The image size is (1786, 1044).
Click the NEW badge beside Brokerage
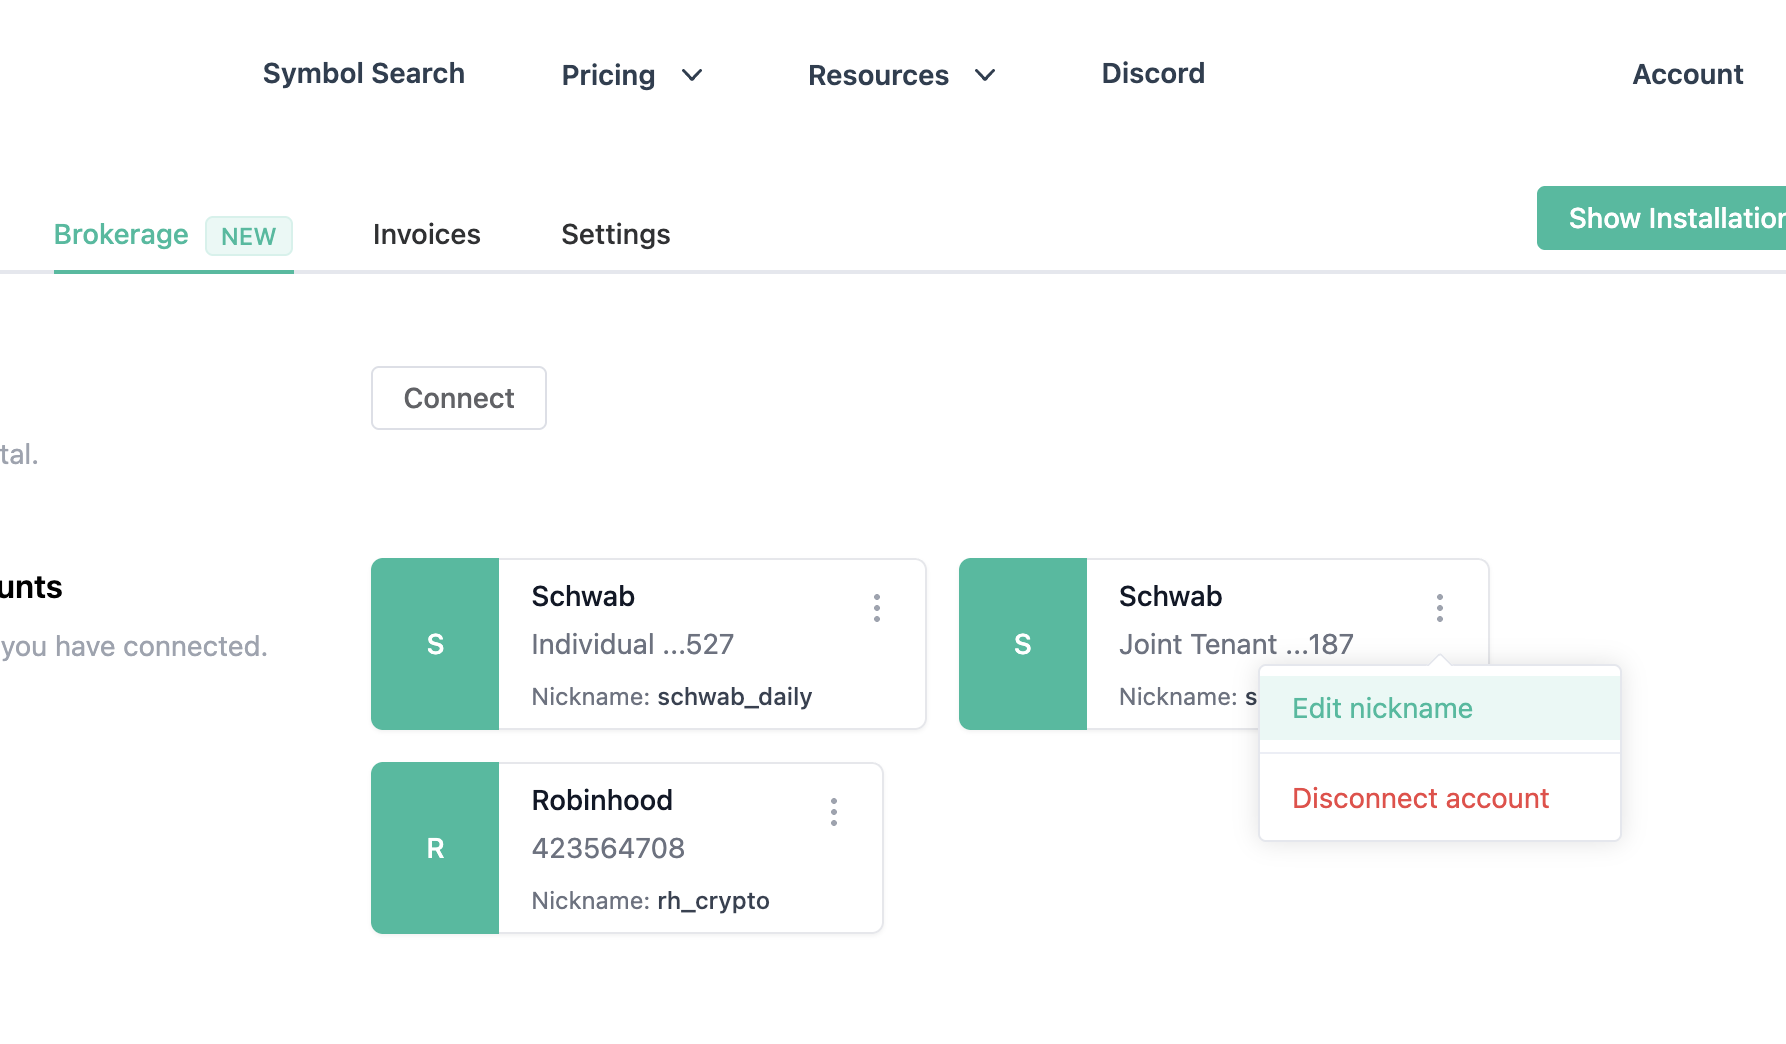pyautogui.click(x=249, y=236)
